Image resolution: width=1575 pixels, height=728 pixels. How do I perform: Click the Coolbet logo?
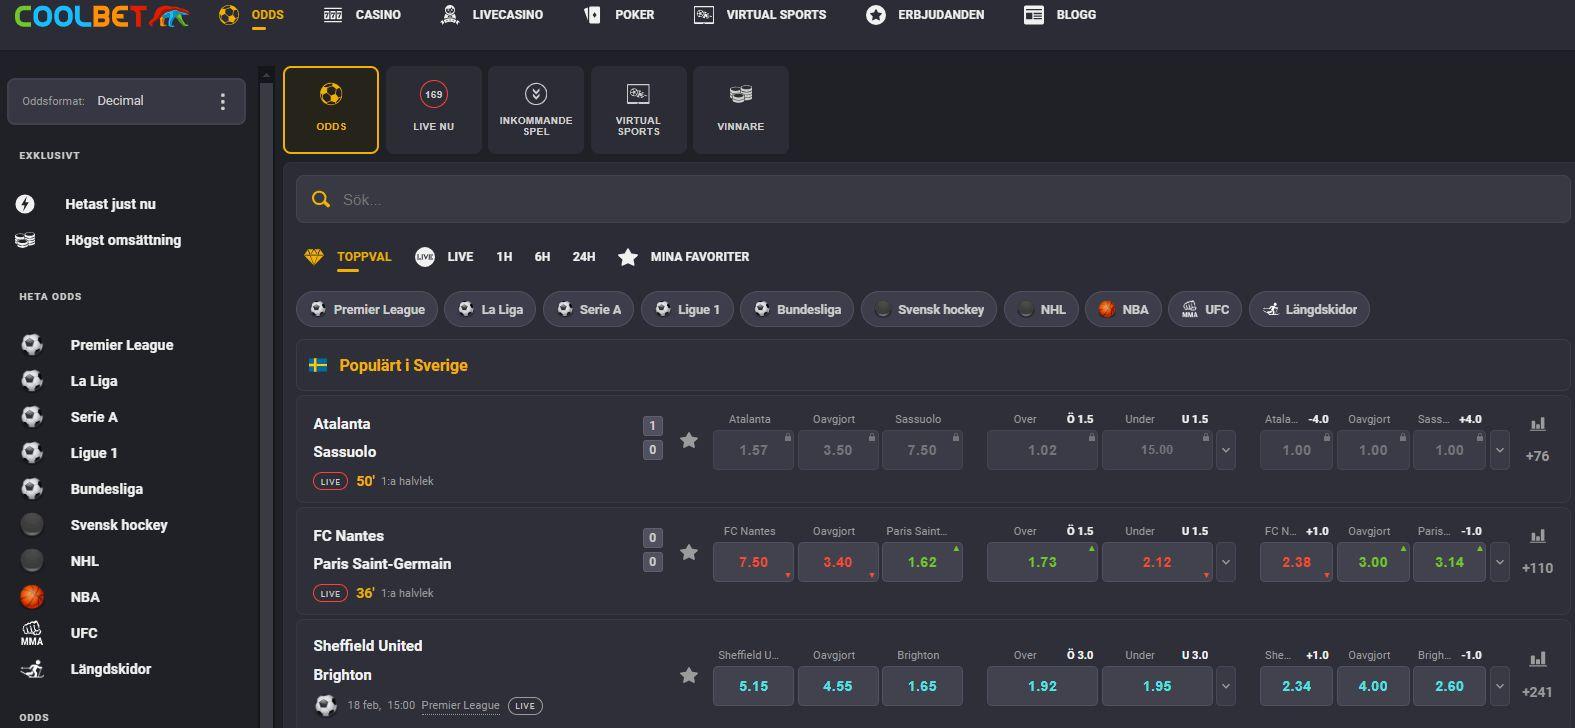pos(101,16)
